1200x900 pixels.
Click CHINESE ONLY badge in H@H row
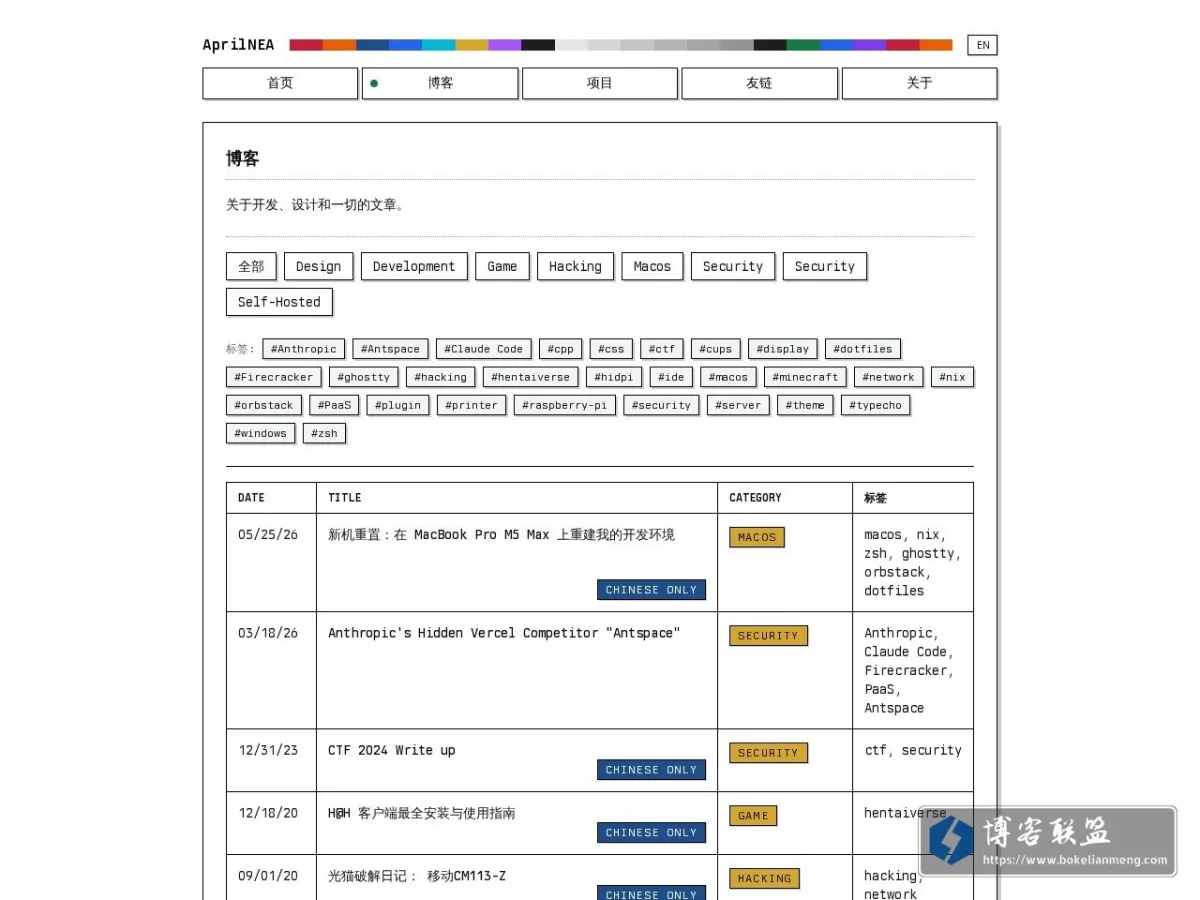coord(651,832)
